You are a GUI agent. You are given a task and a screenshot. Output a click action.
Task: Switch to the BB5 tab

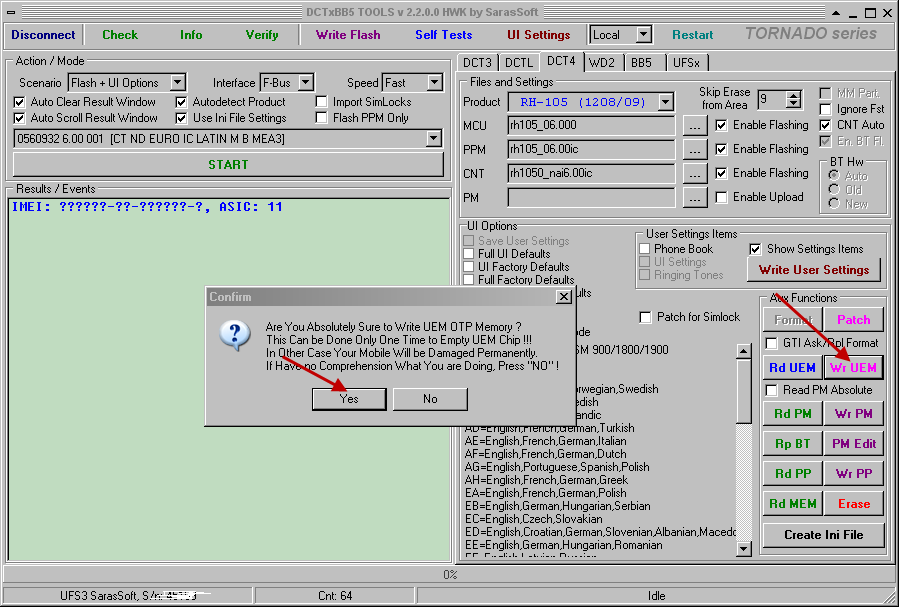click(x=642, y=62)
